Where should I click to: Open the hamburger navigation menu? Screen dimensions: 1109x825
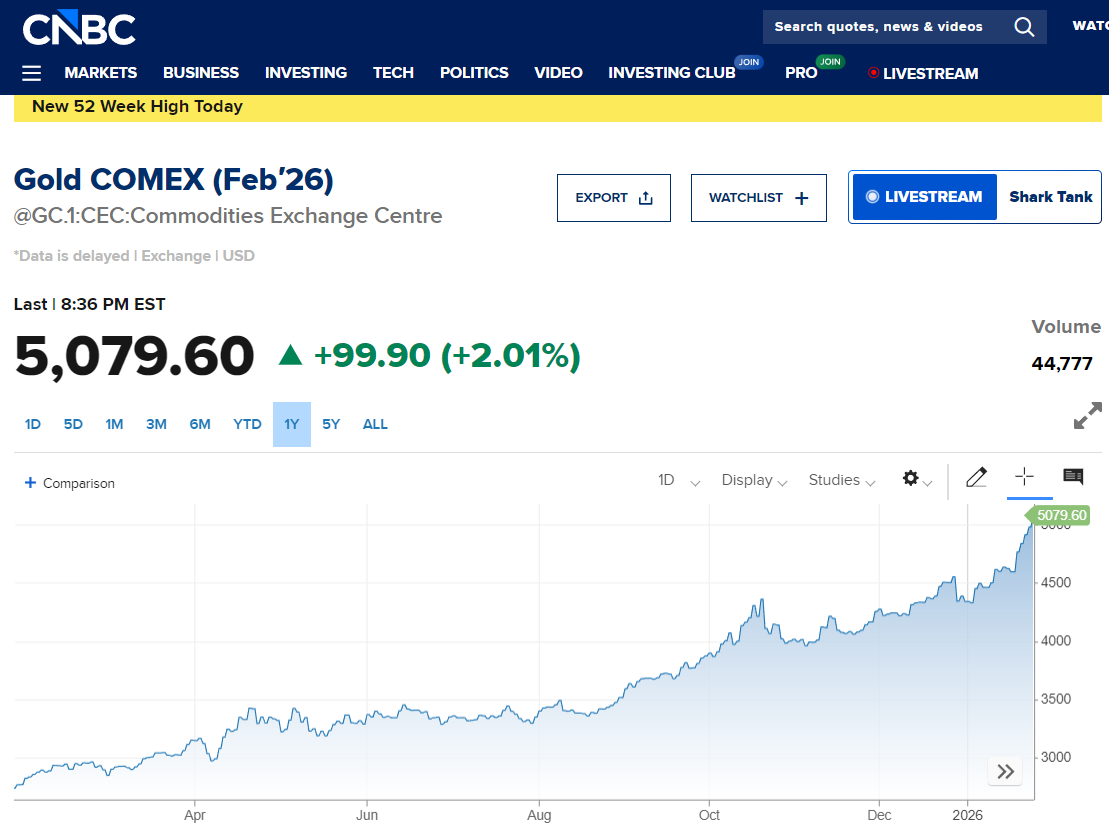pyautogui.click(x=32, y=73)
